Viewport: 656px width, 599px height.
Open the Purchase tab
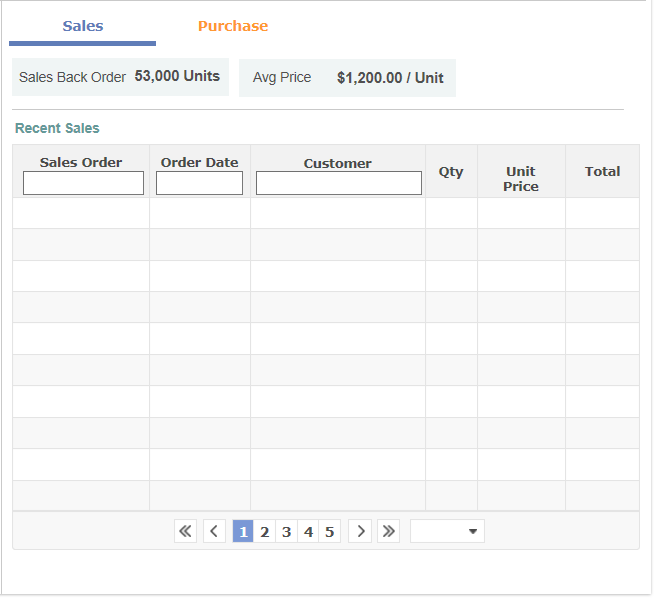pyautogui.click(x=232, y=27)
